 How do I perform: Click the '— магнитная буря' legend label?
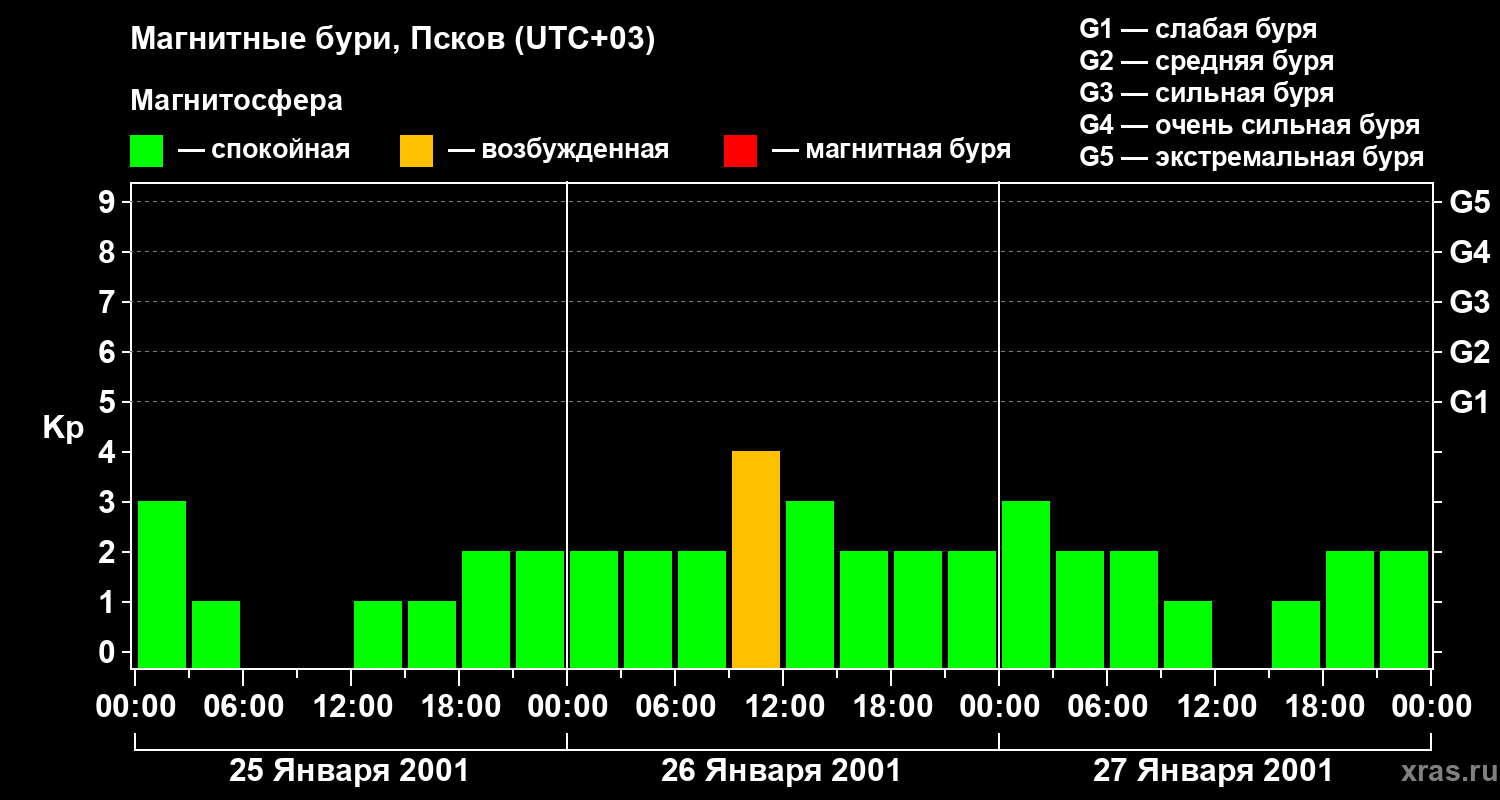(891, 151)
